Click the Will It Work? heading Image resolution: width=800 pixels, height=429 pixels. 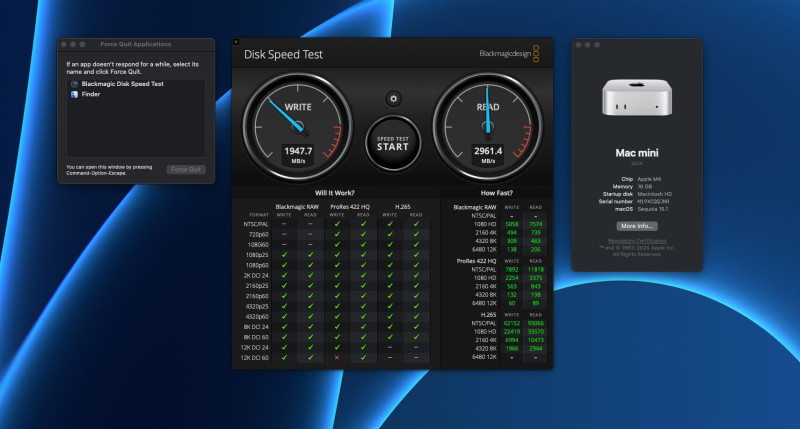[335, 193]
